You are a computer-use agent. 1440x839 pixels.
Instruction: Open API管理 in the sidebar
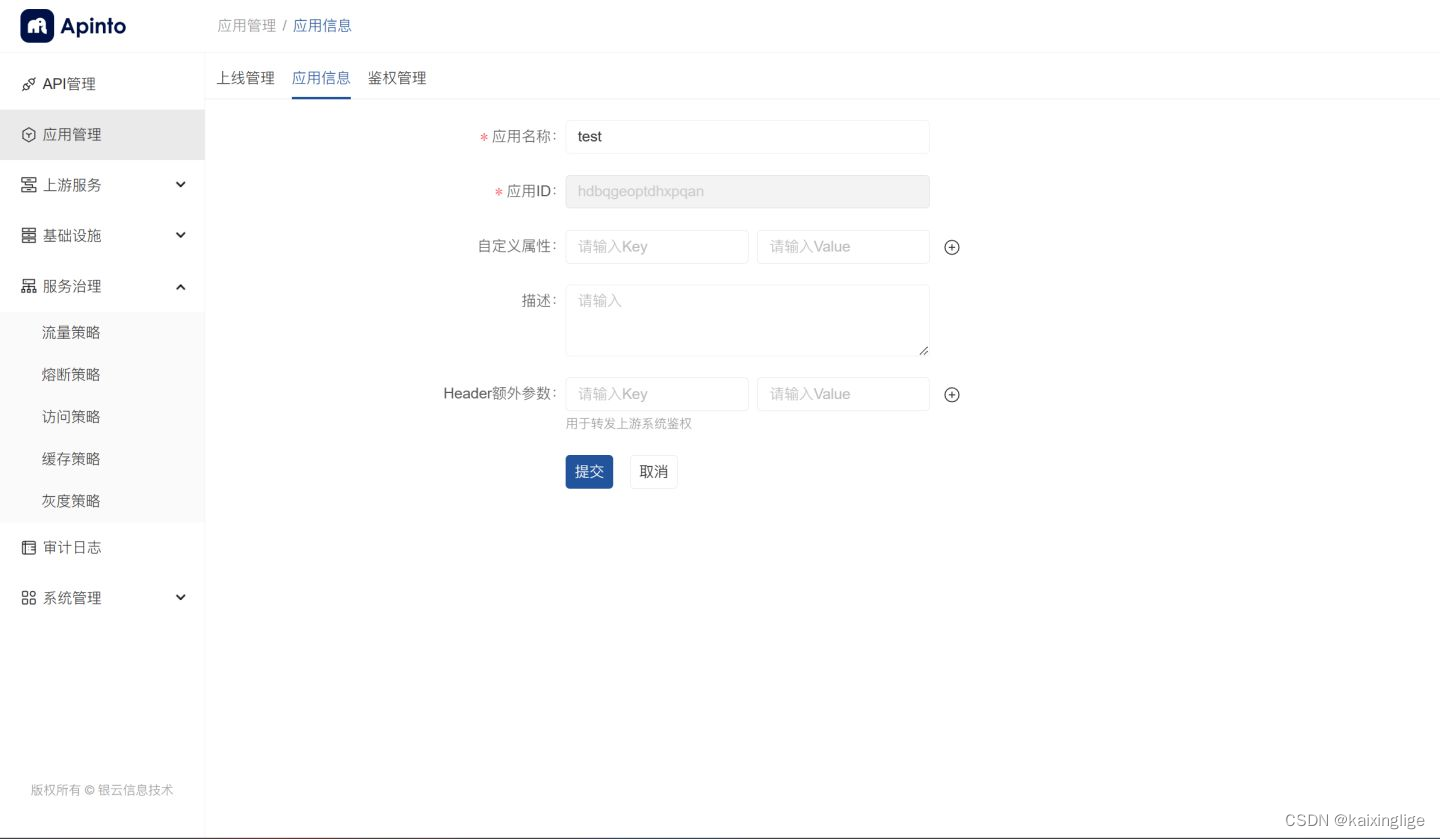click(102, 85)
